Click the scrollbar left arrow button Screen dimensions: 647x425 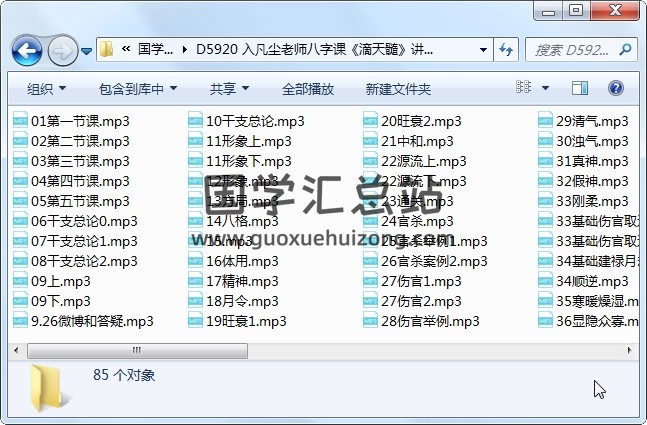(x=17, y=351)
